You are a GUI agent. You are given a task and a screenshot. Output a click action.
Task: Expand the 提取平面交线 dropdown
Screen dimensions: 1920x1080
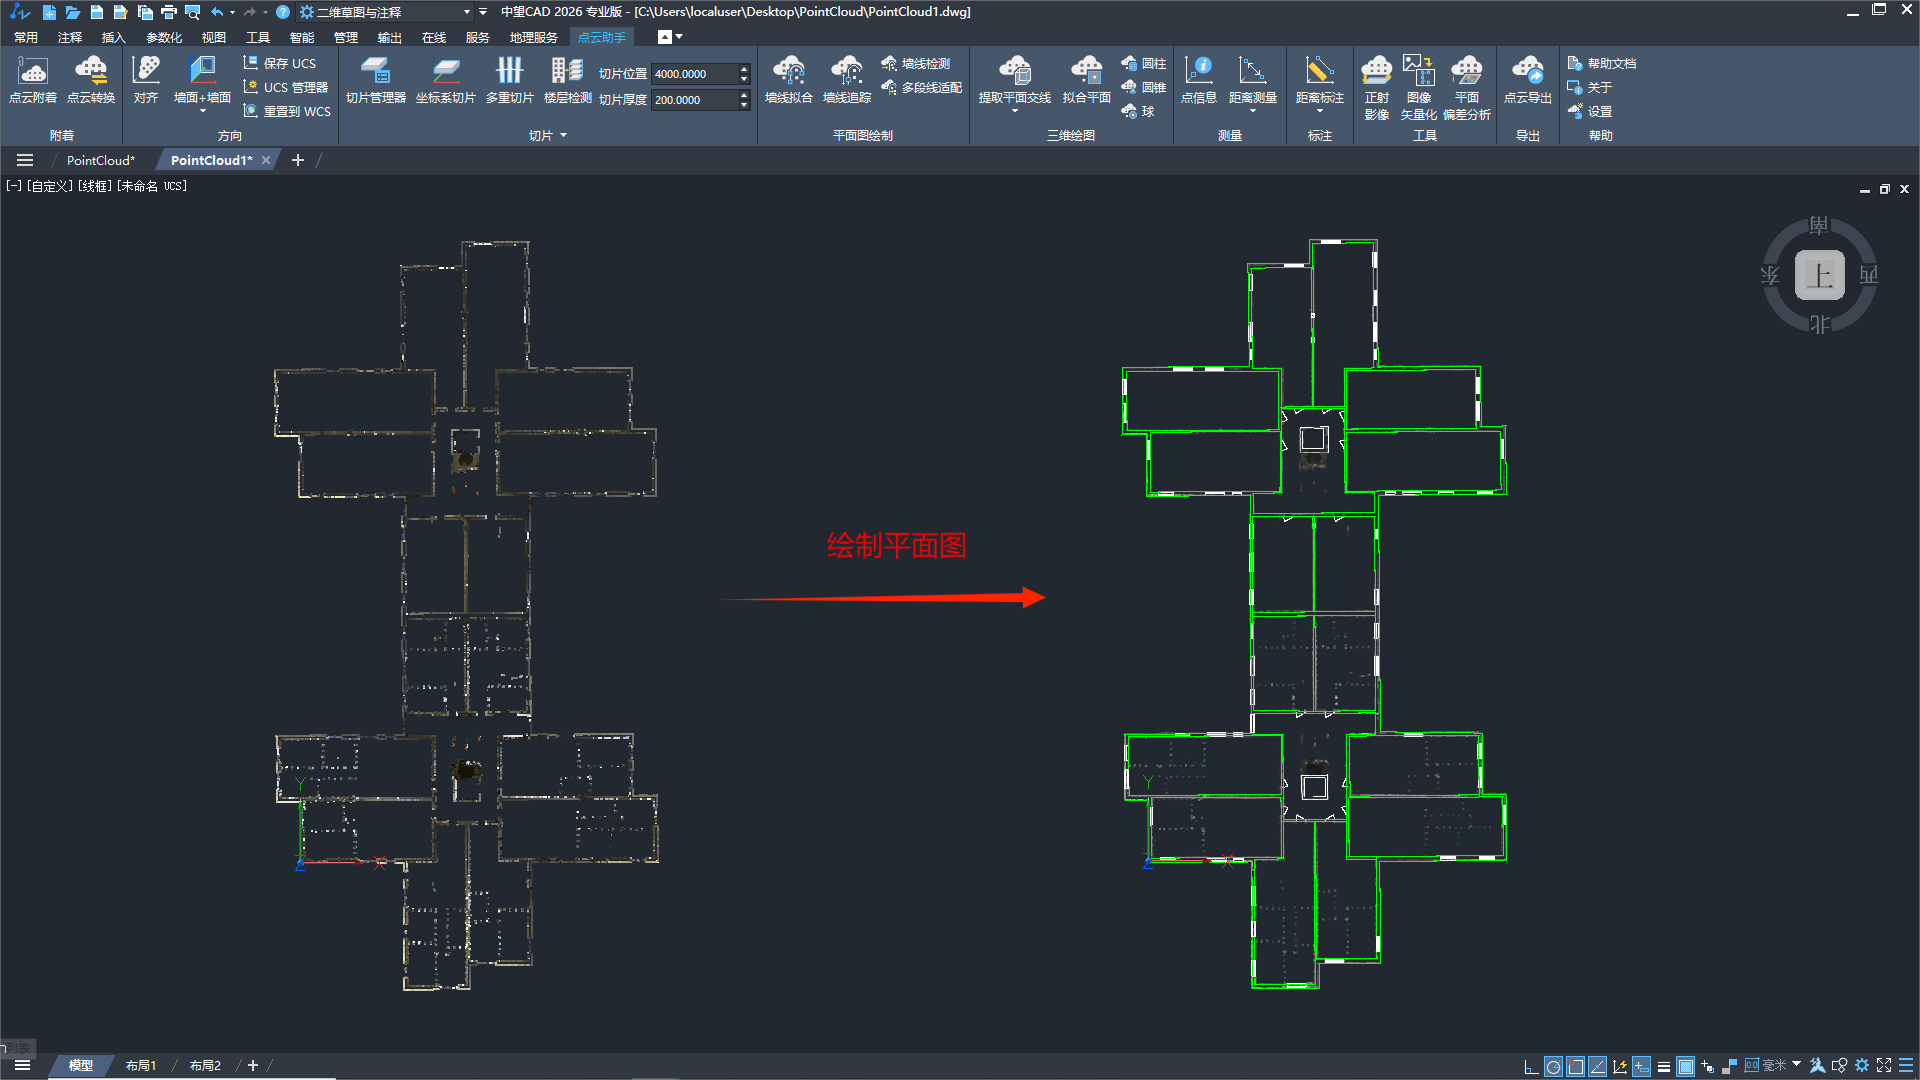[x=1015, y=111]
